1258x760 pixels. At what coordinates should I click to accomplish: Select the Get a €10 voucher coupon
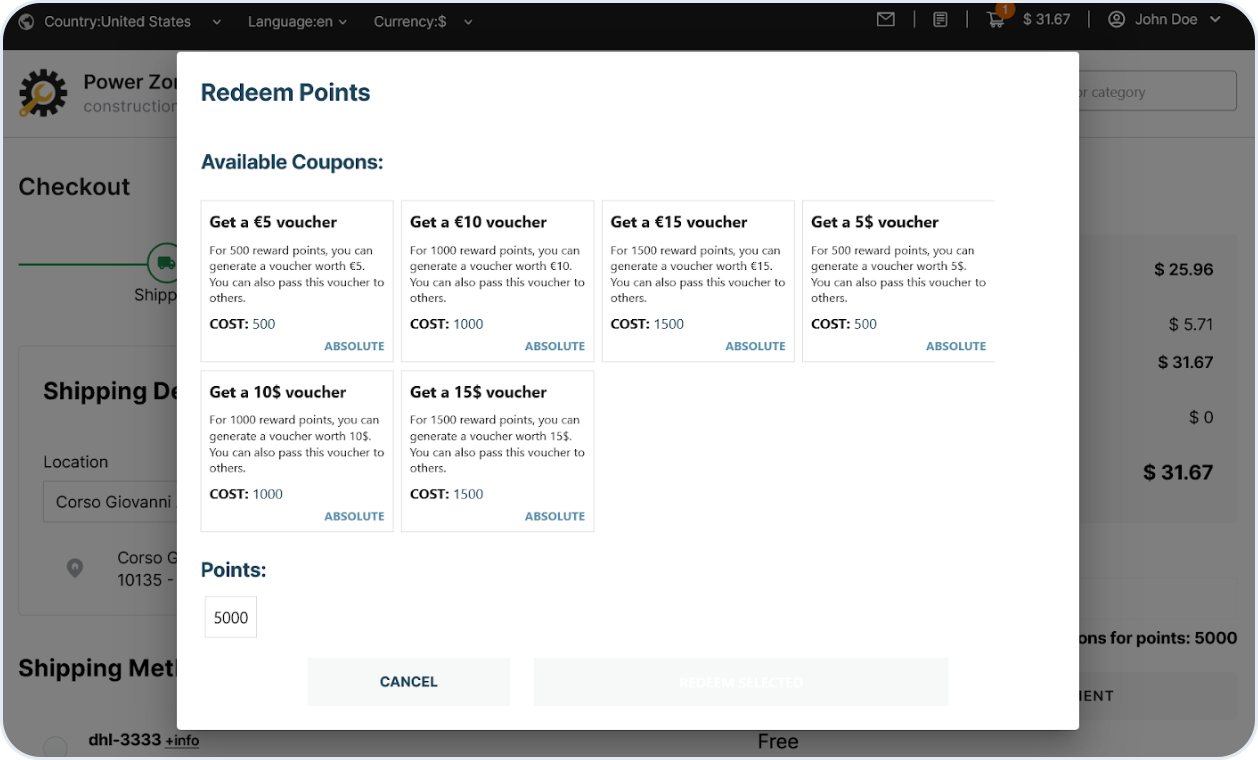tap(497, 281)
